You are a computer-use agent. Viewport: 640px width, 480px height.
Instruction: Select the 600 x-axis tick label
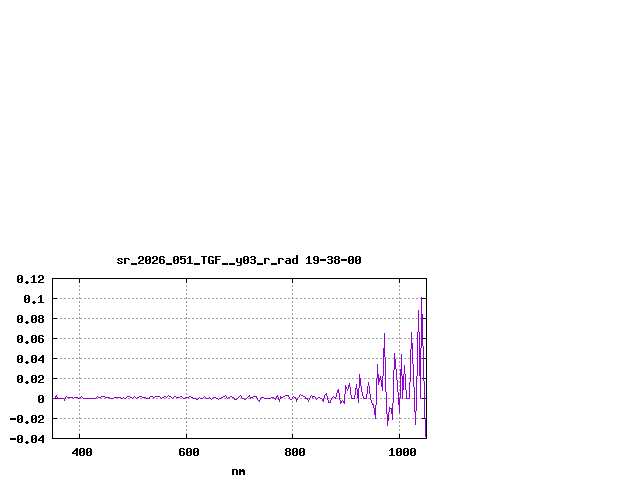click(x=189, y=452)
